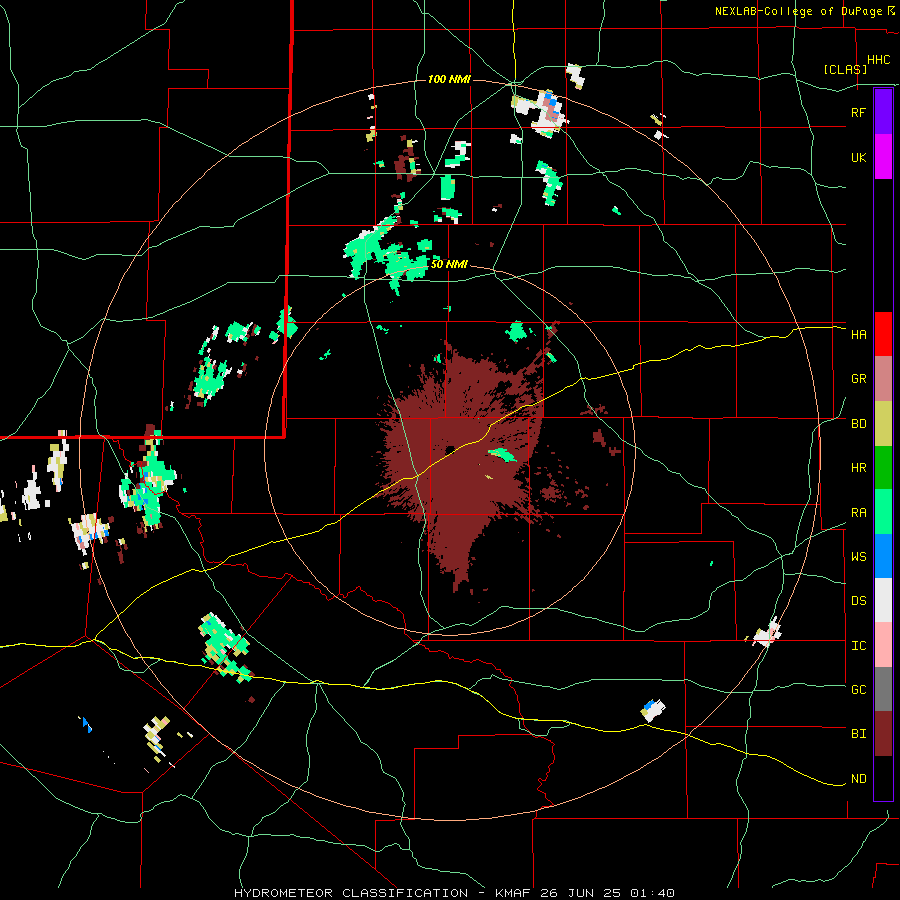Click the ND black legend swatch

(x=883, y=778)
